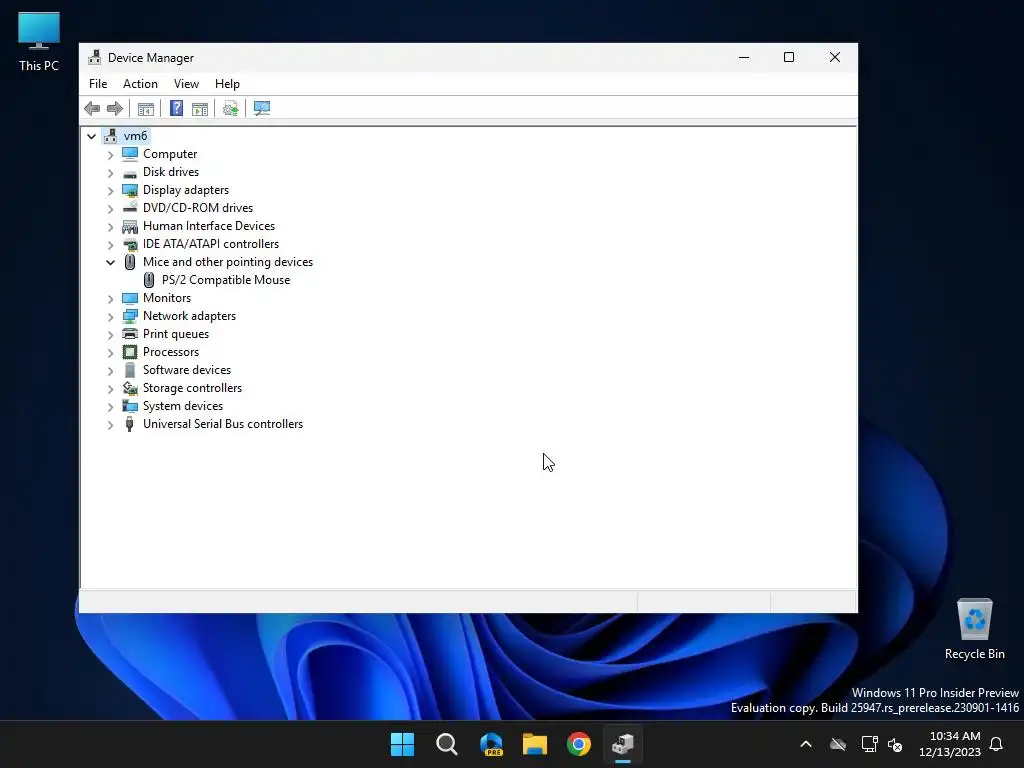1024x768 pixels.
Task: Expand the Disk drives category
Action: pos(110,173)
